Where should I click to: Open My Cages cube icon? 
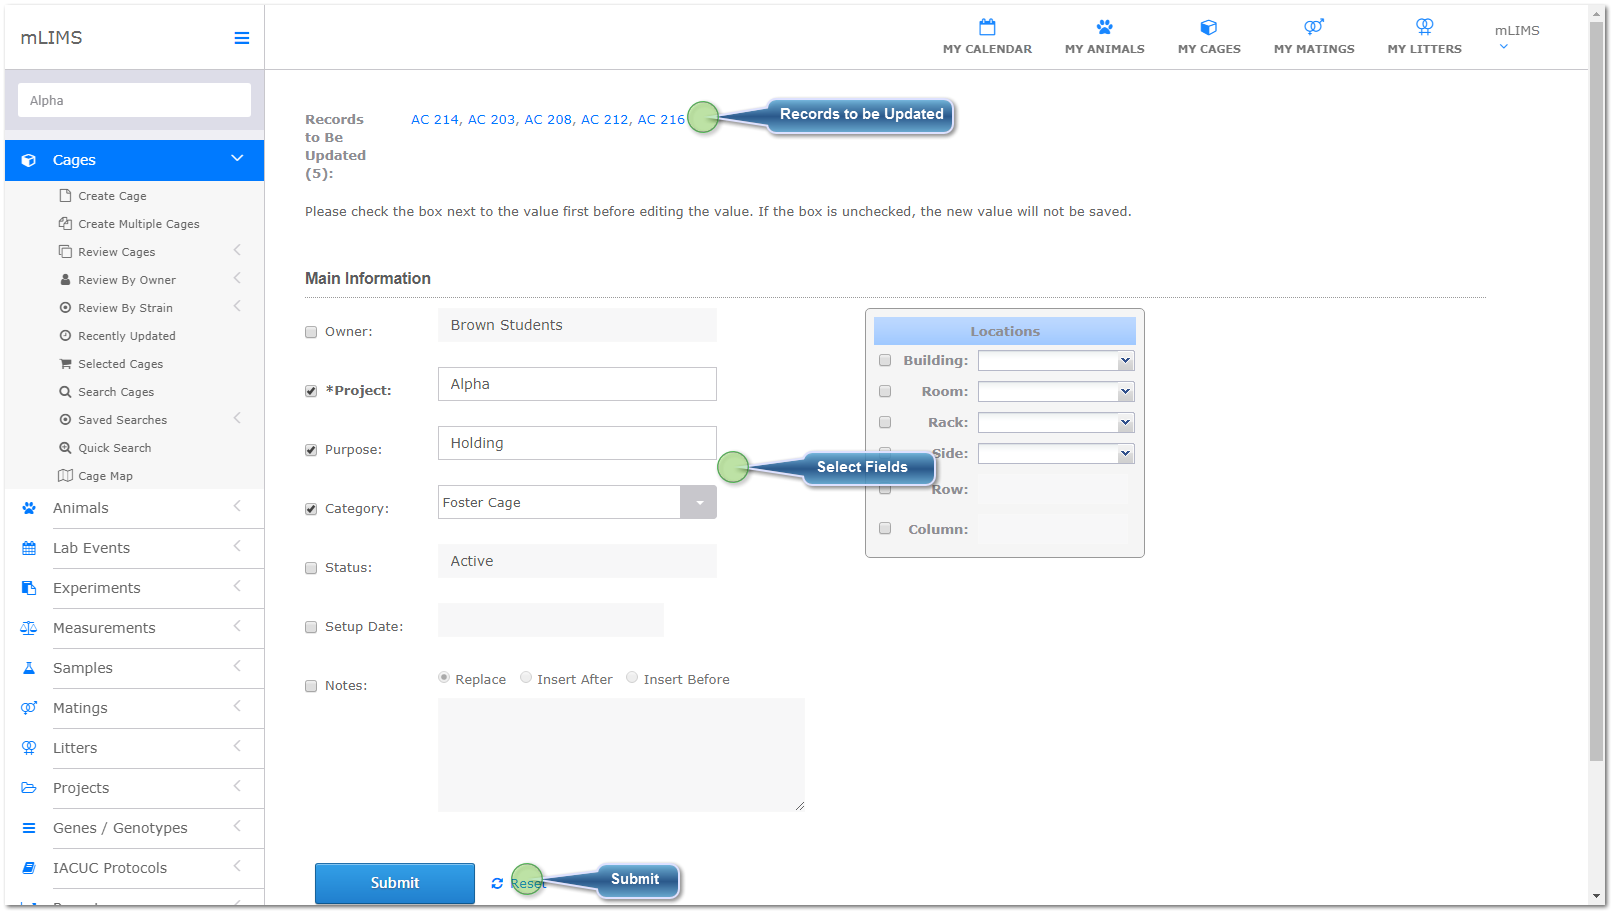(1209, 27)
